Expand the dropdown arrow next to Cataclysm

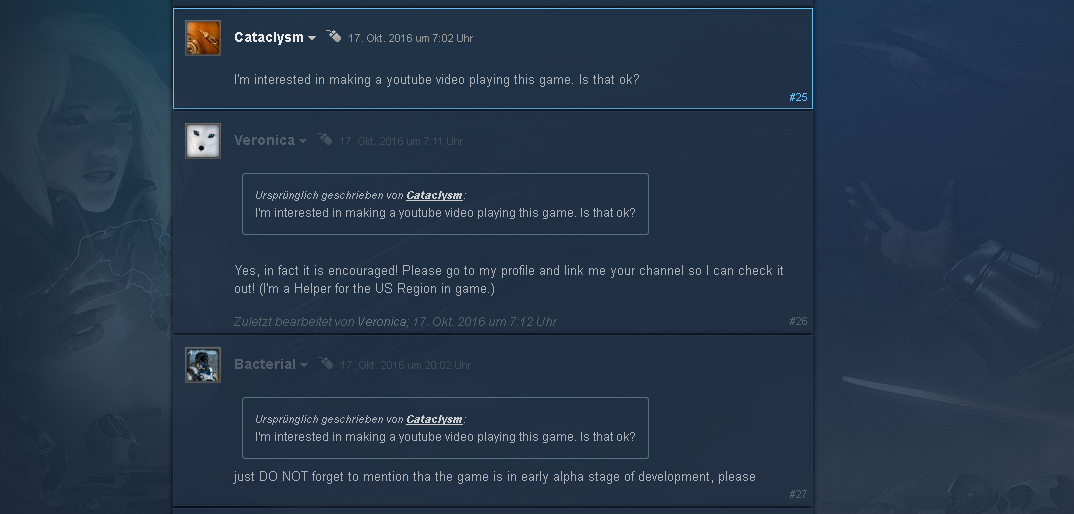tap(312, 38)
